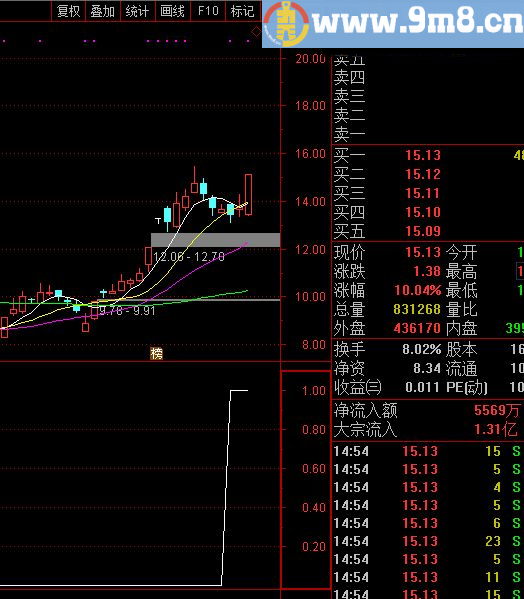Viewport: 524px width, 599px height.
Task: Click the 20.00 price axis label
Action: [311, 58]
